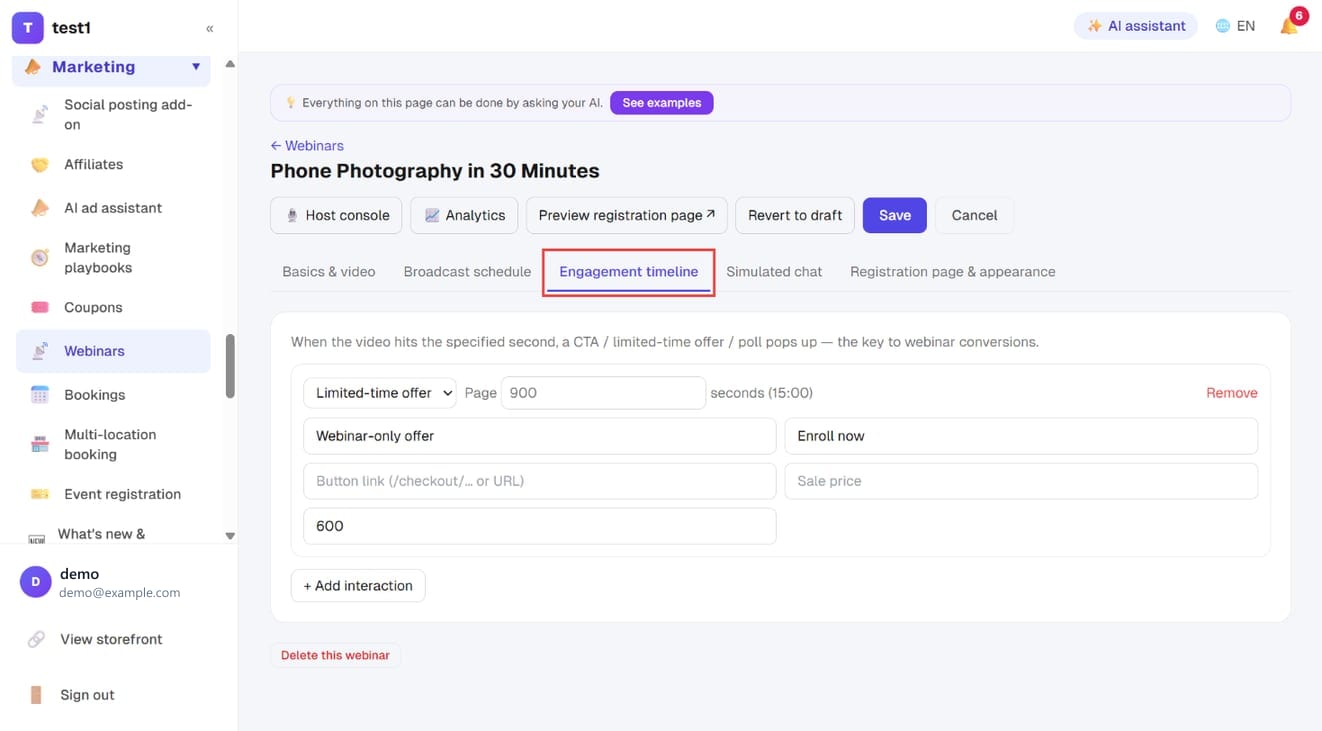The height and width of the screenshot is (731, 1322).
Task: Click the test1 workspace logo
Action: [x=27, y=28]
